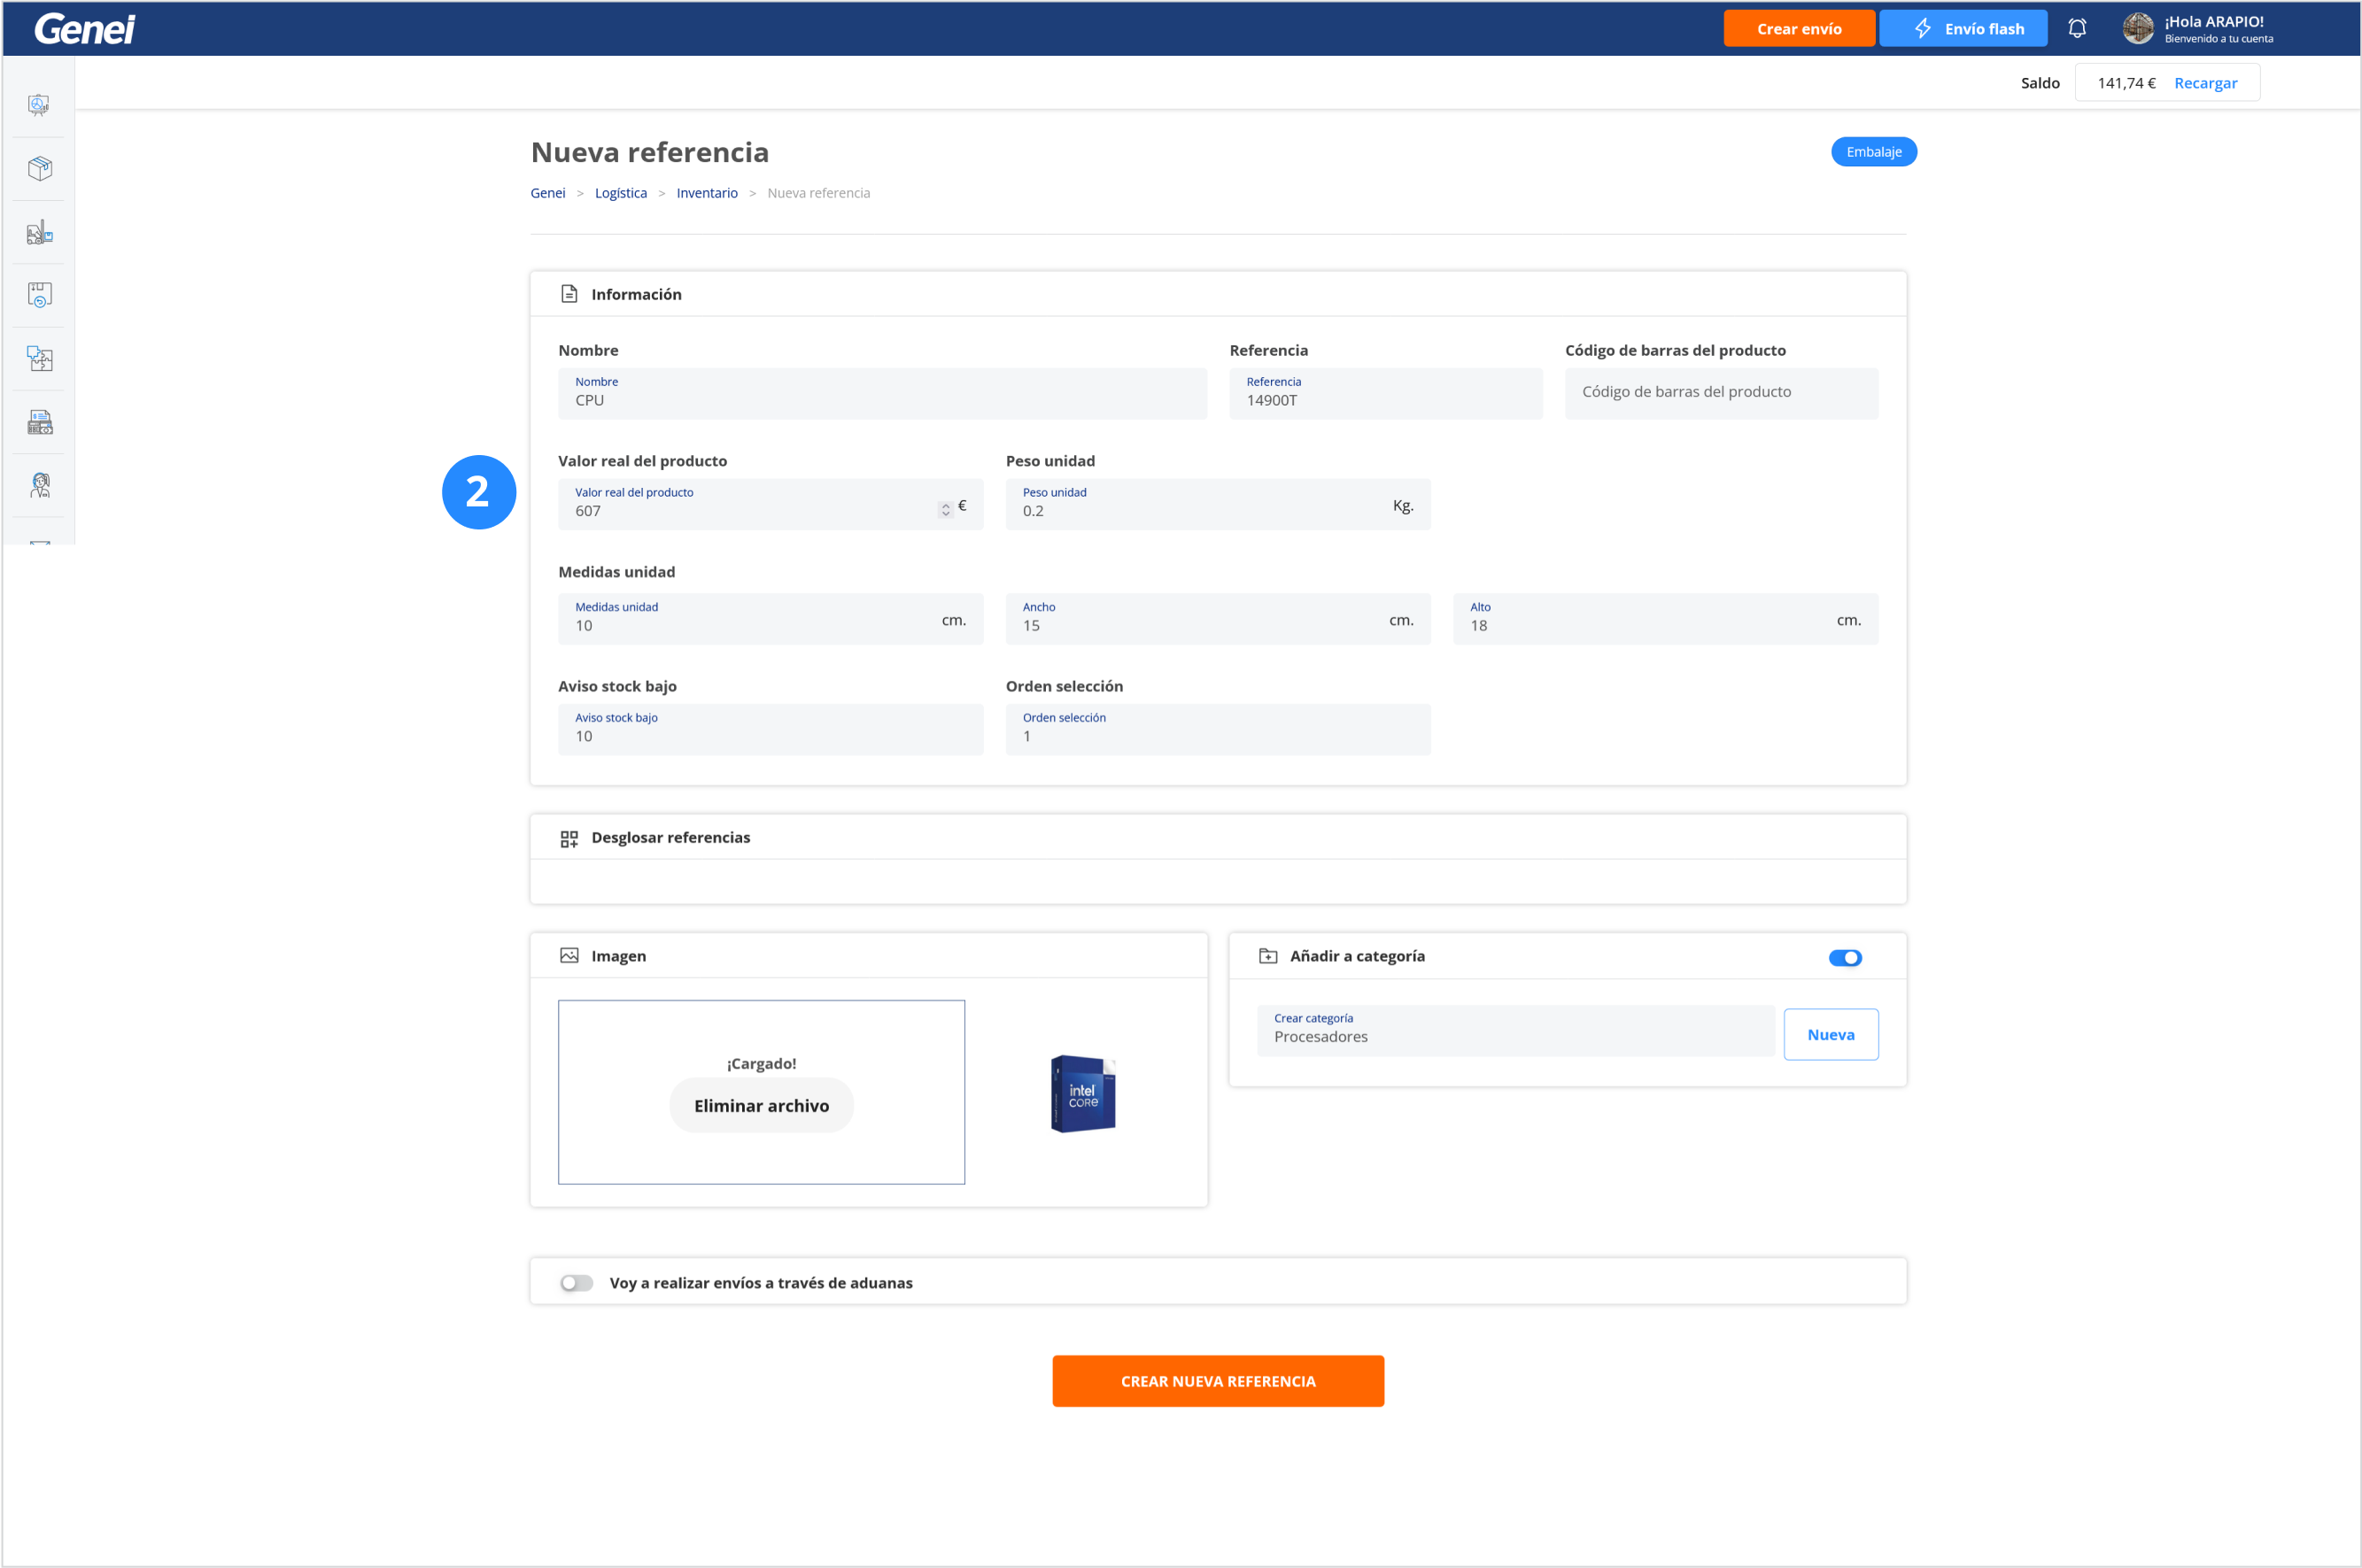Go to Inventario breadcrumb link

point(706,193)
